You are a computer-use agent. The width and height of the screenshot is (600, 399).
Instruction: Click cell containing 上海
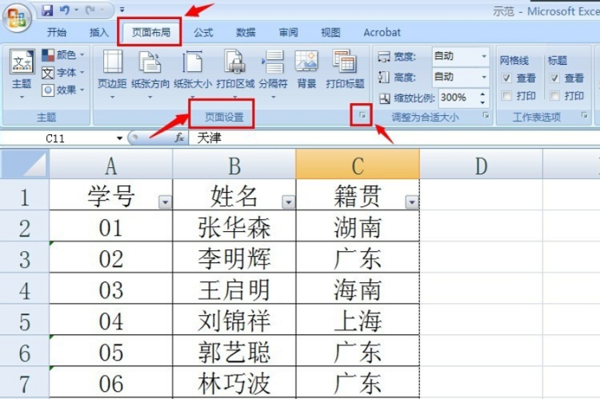357,320
